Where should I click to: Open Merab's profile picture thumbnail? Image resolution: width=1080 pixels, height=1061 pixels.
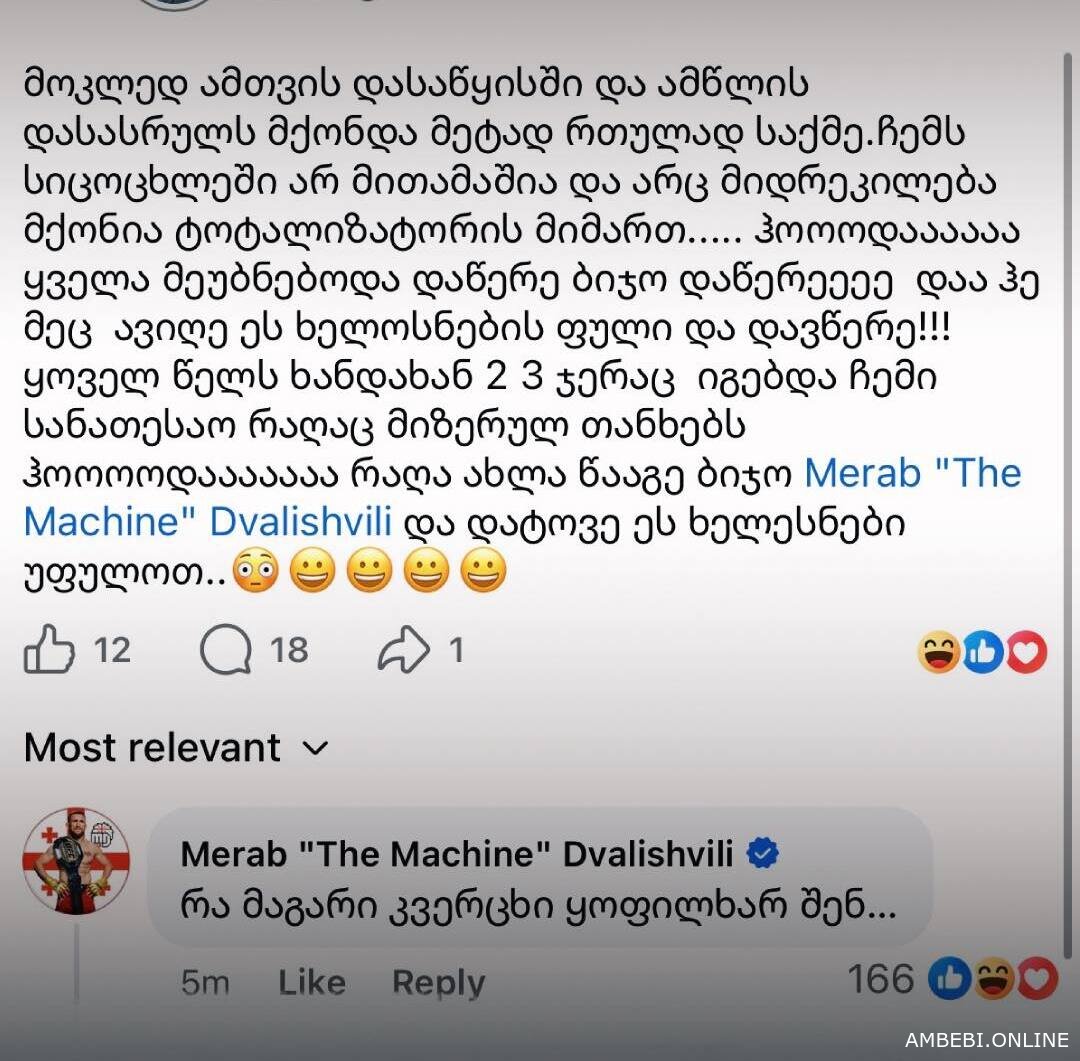(x=76, y=861)
